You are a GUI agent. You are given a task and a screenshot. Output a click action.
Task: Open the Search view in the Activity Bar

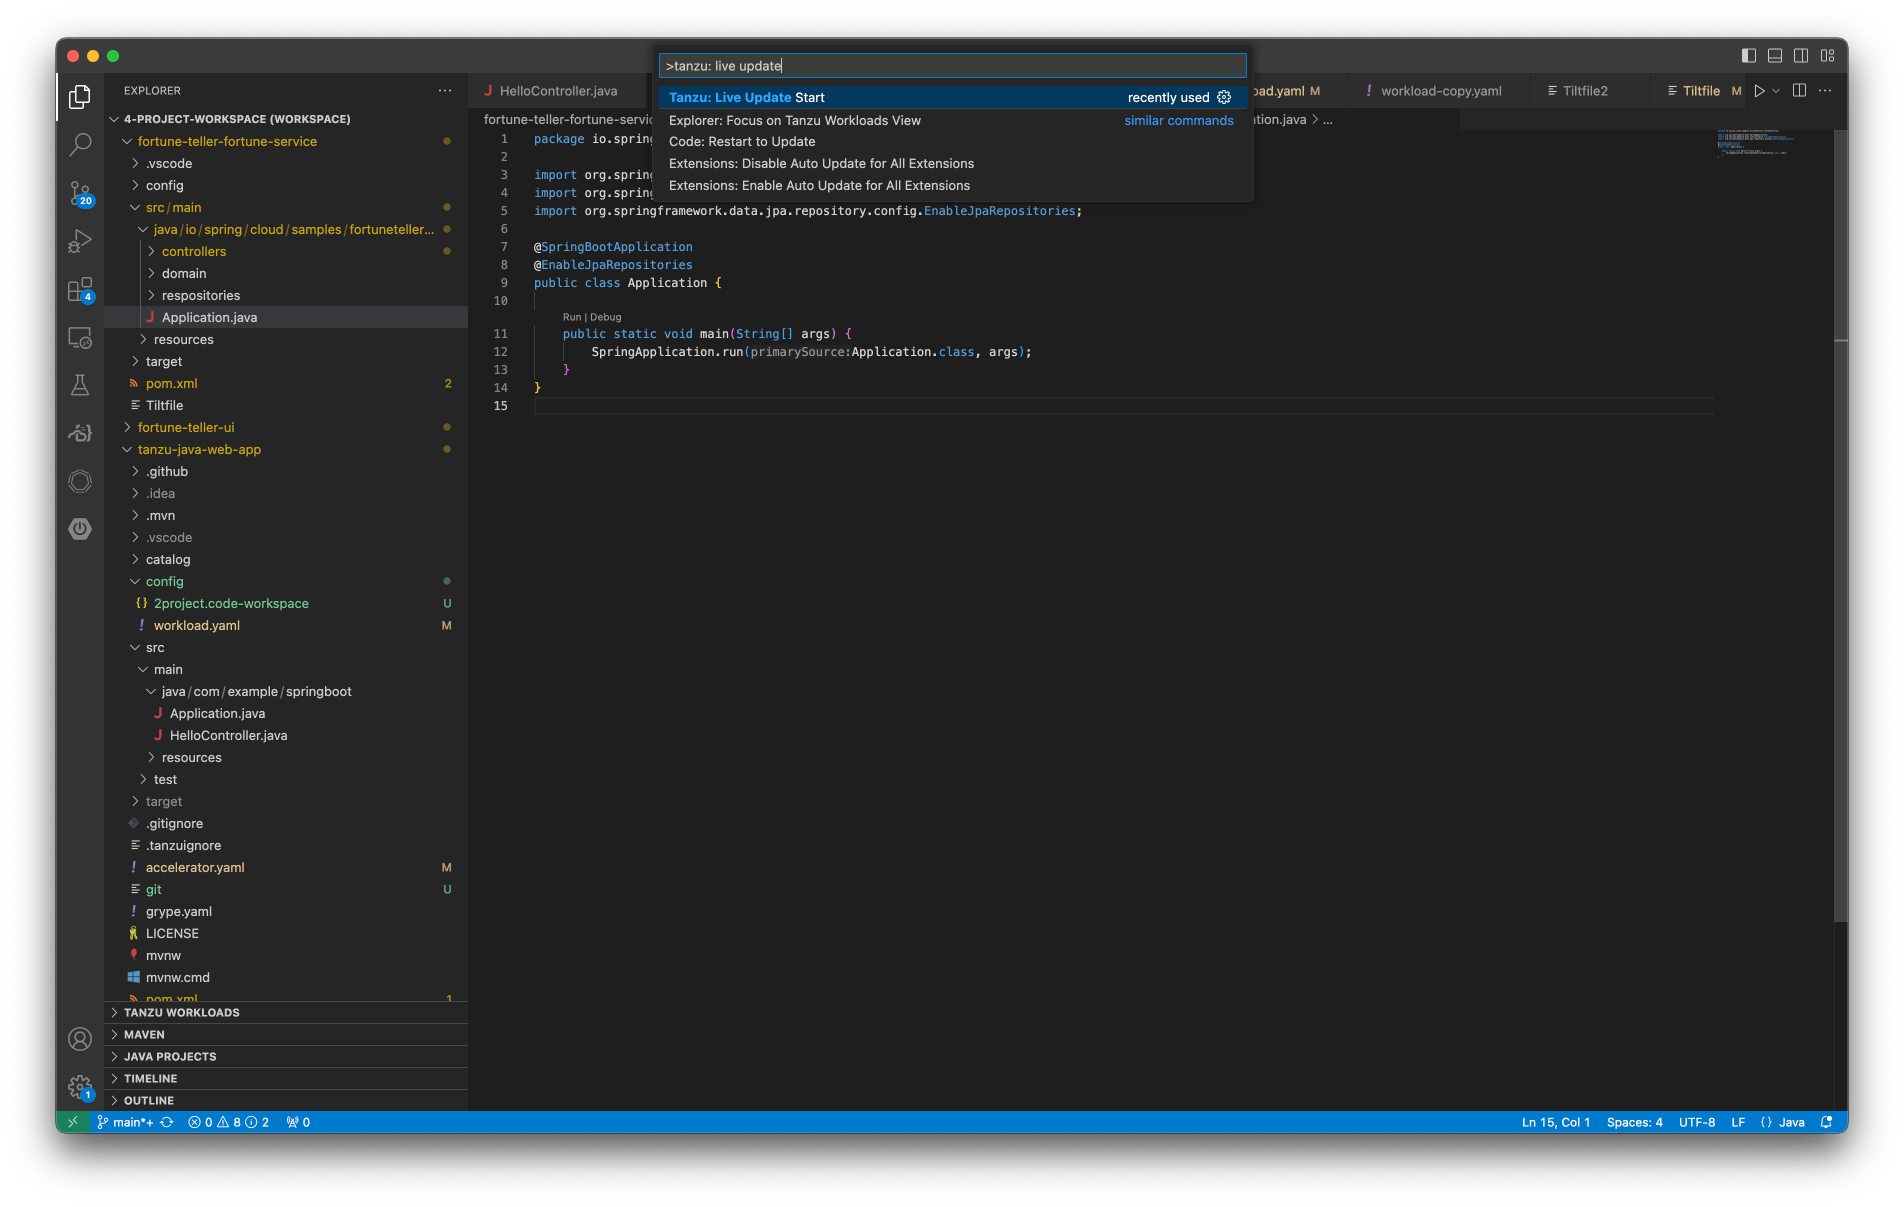click(x=80, y=145)
